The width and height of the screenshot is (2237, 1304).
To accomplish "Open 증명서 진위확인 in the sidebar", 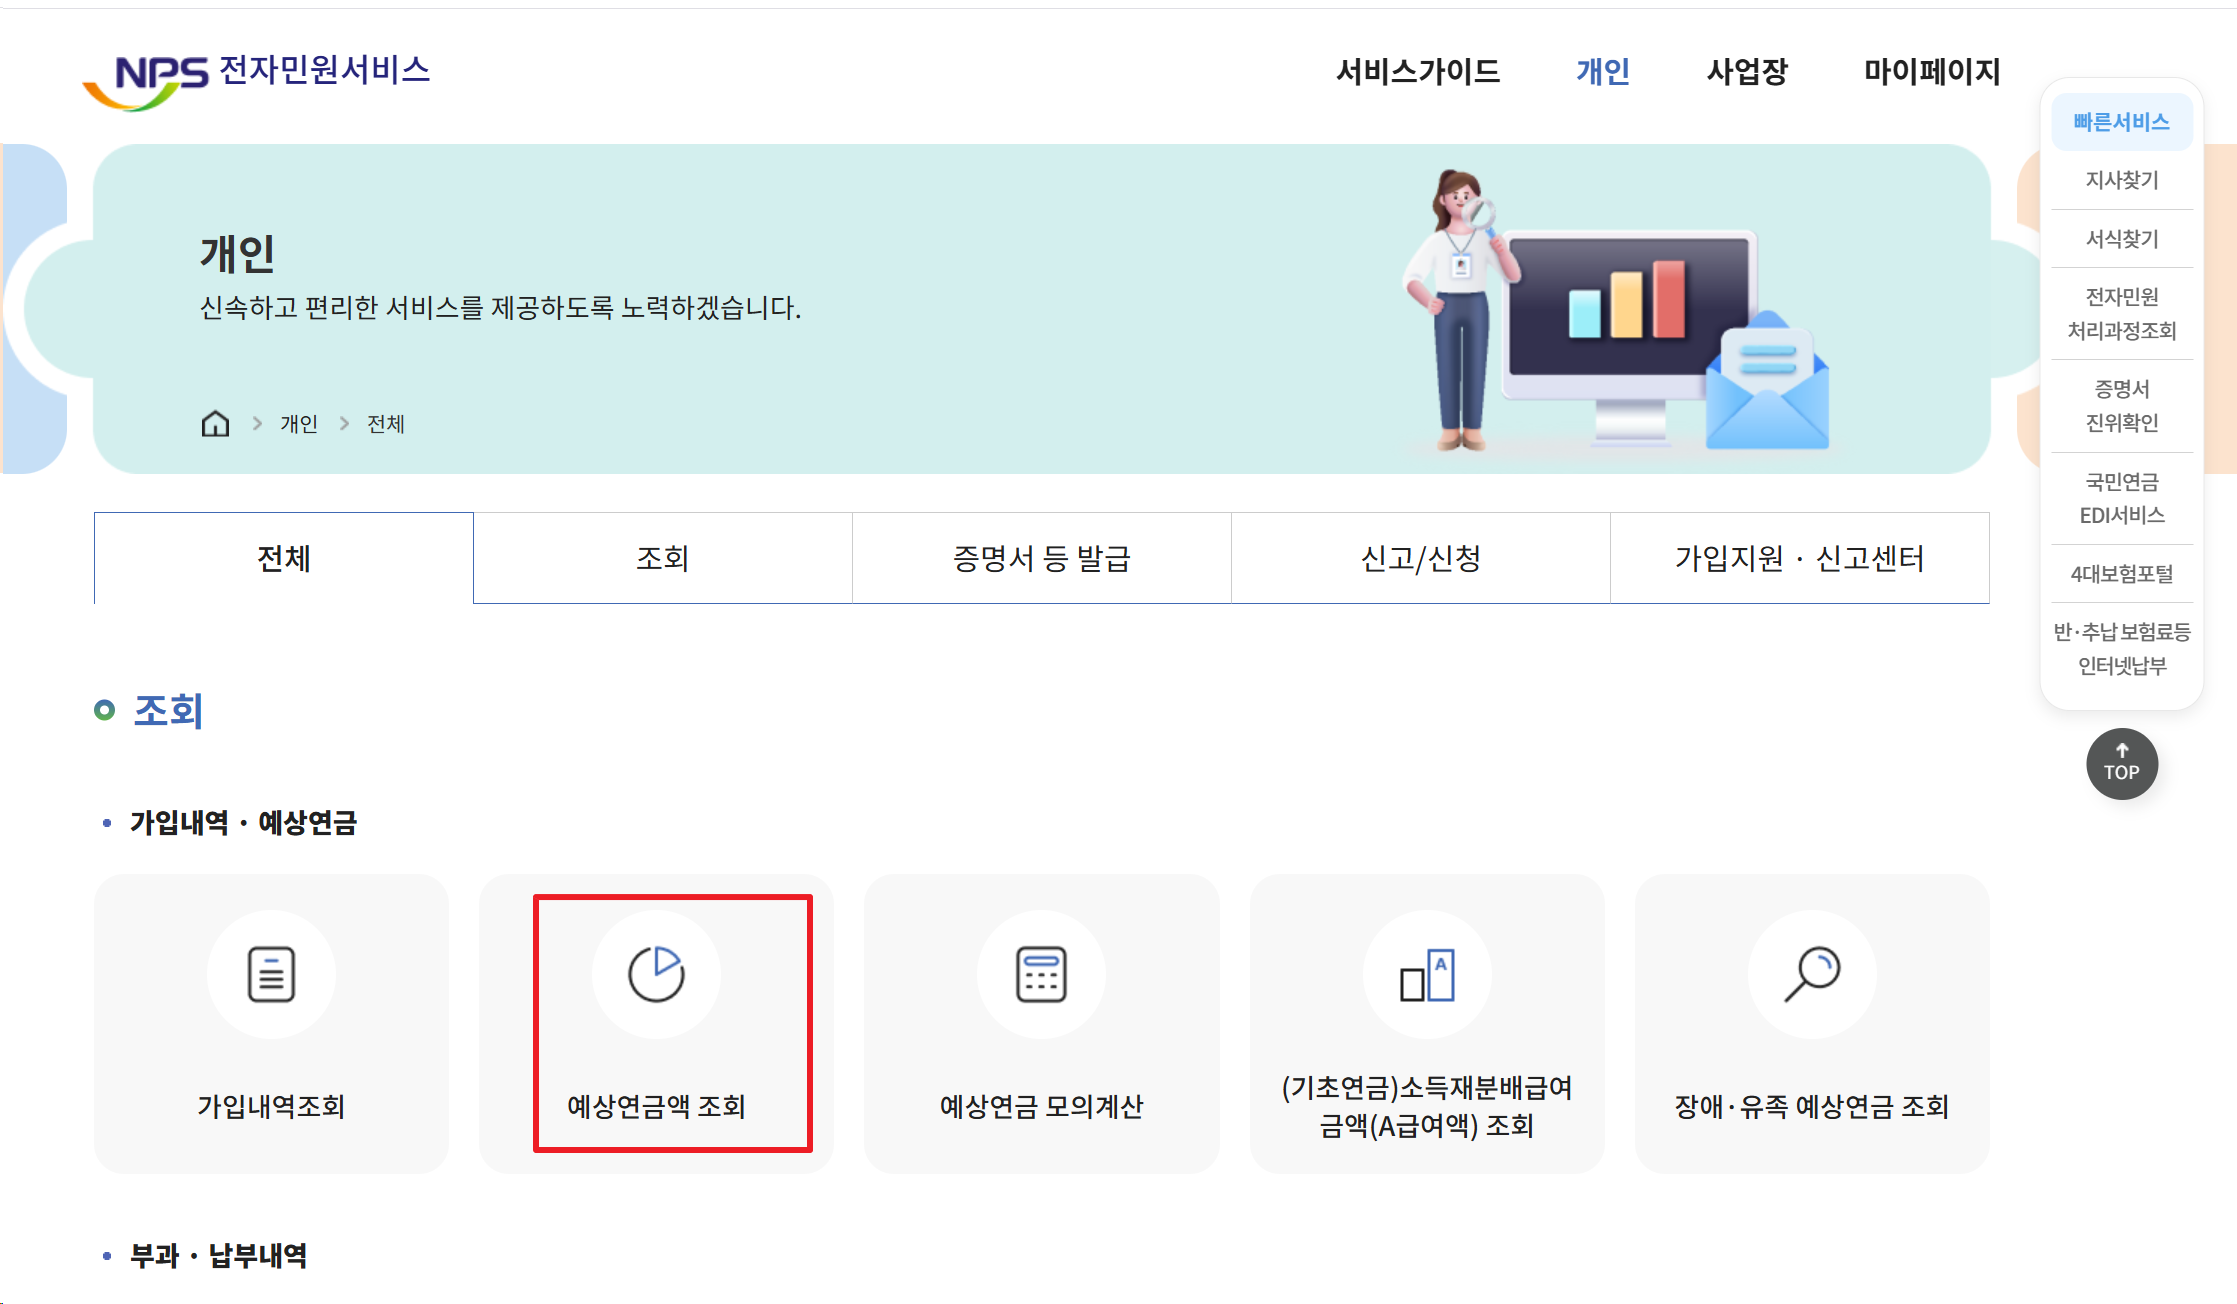I will click(2122, 405).
